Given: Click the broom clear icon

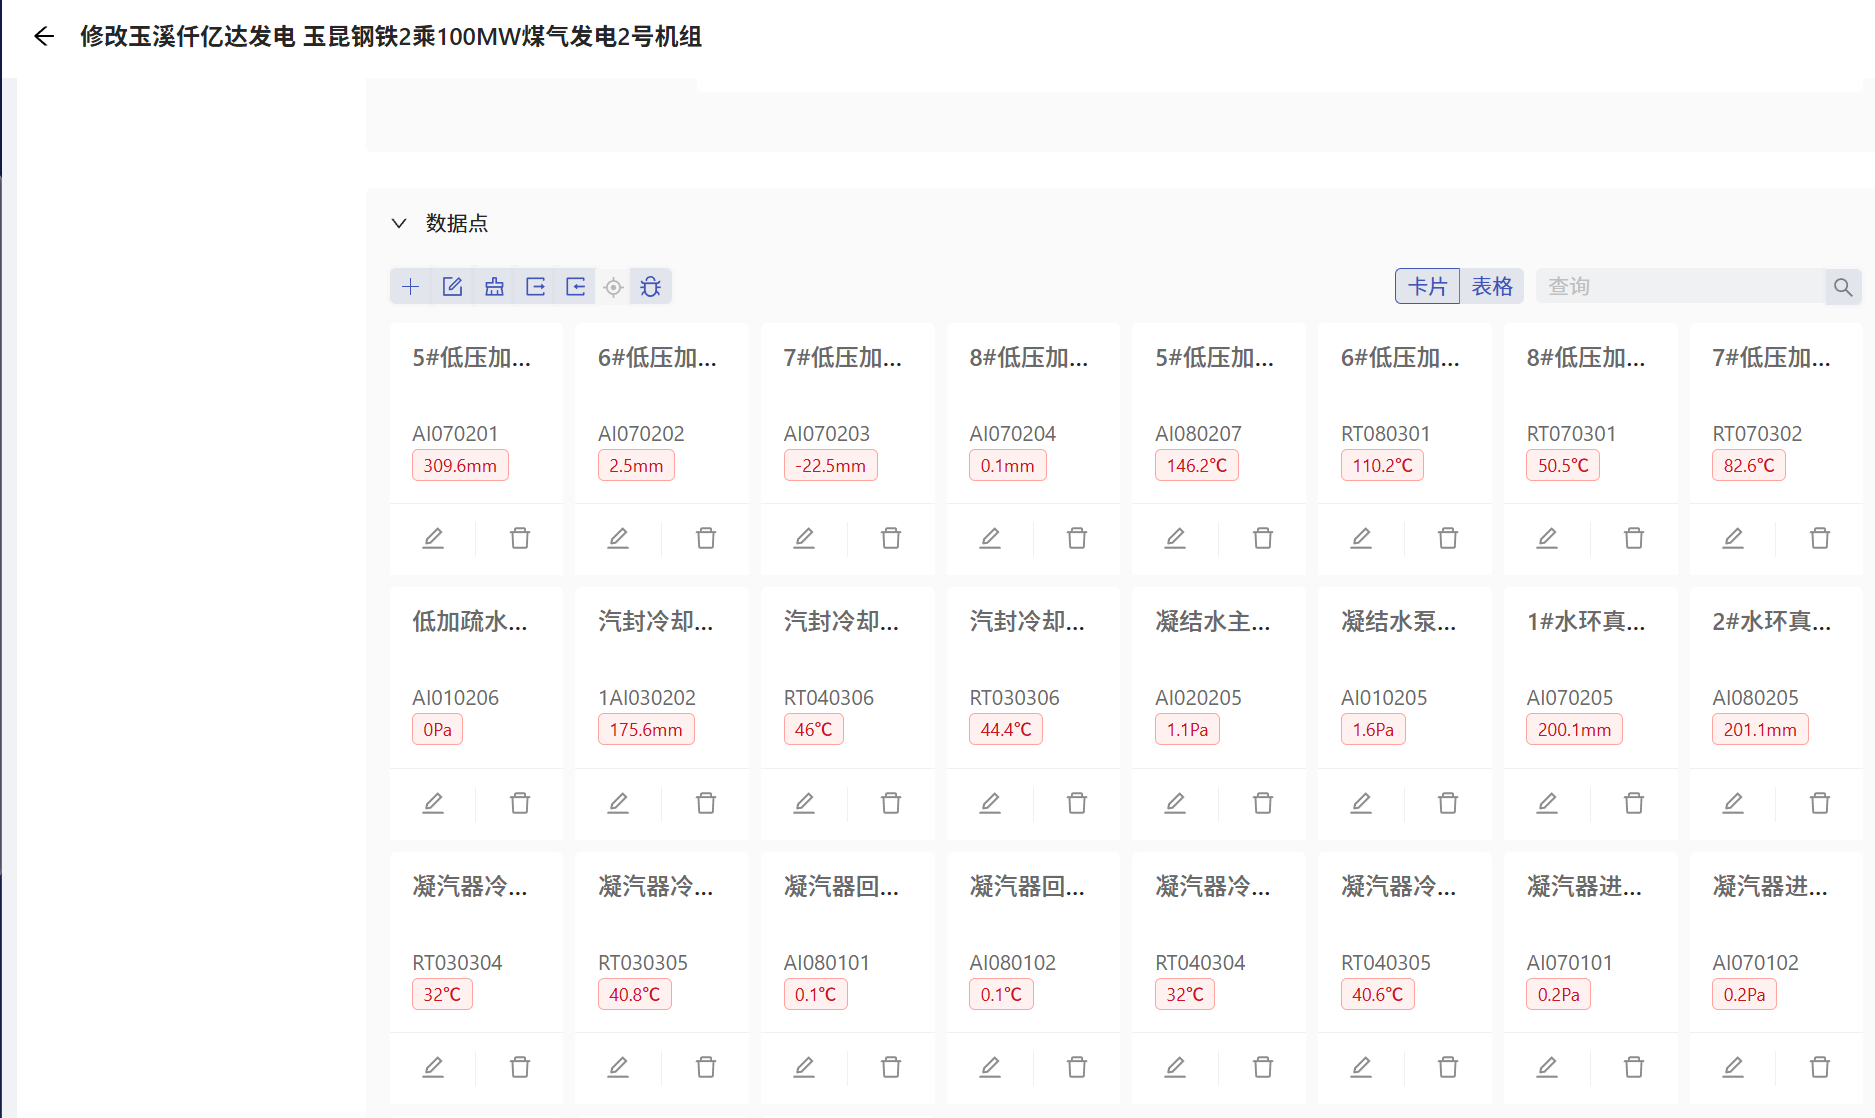Looking at the screenshot, I should pos(494,287).
